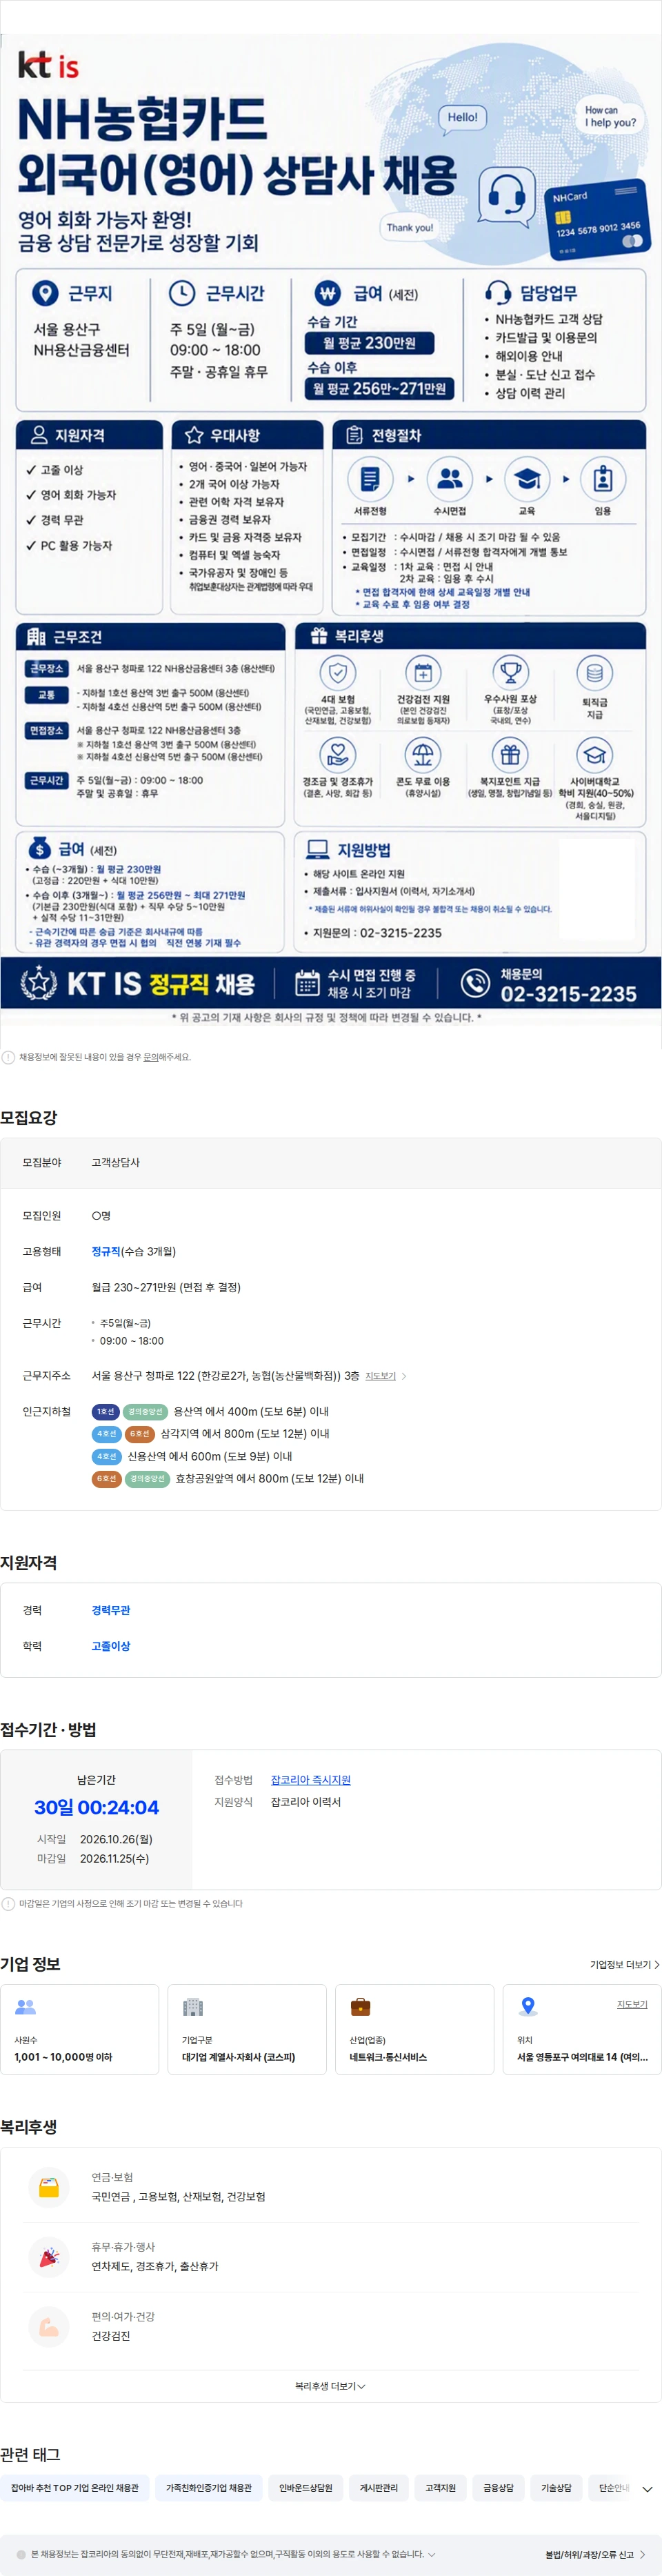662x2576 pixels.
Task: Click the 우수사원 포상 trophy icon
Action: pyautogui.click(x=510, y=672)
